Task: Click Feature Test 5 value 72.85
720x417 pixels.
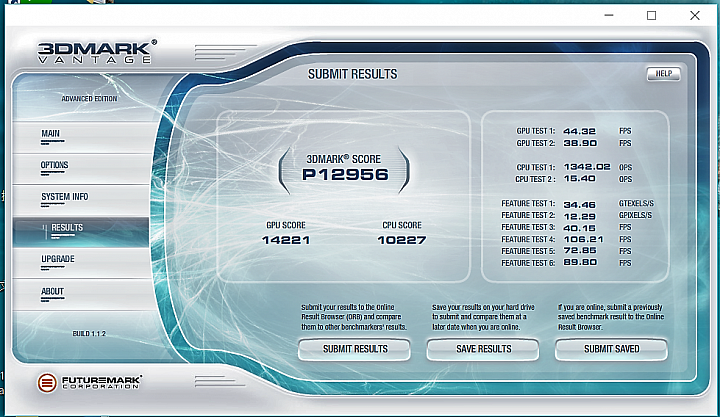Action: pos(580,251)
